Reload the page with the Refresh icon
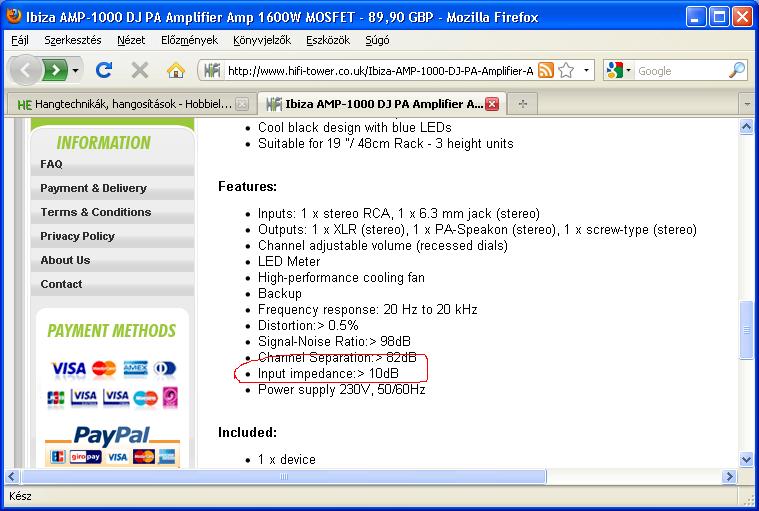The height and width of the screenshot is (511, 759). (104, 71)
